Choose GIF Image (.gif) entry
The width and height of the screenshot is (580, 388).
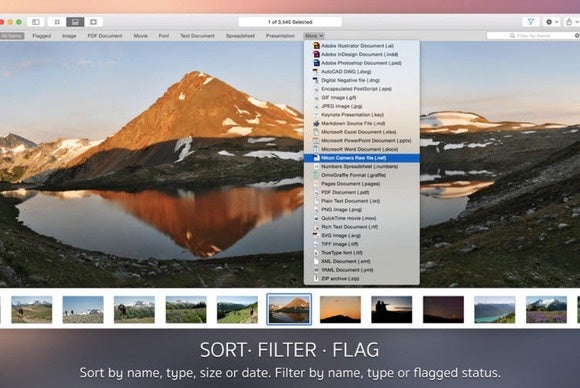click(362, 98)
